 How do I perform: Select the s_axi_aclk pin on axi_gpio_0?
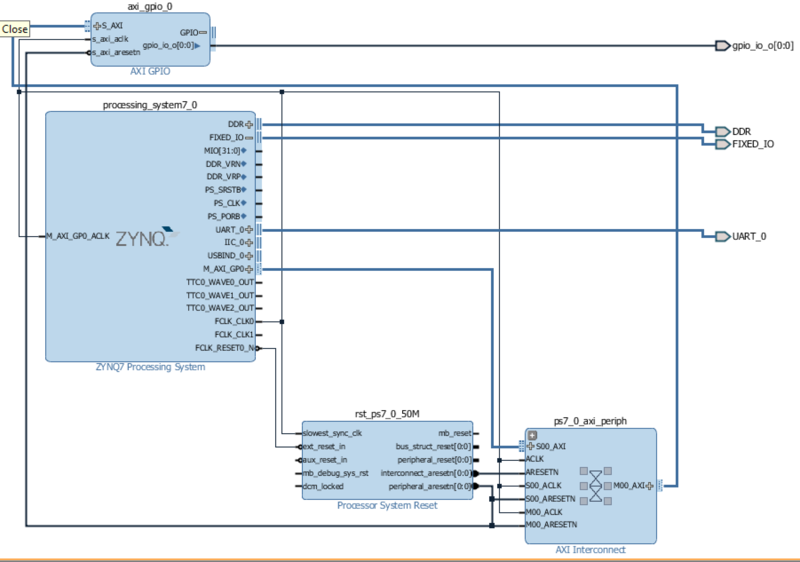110,39
